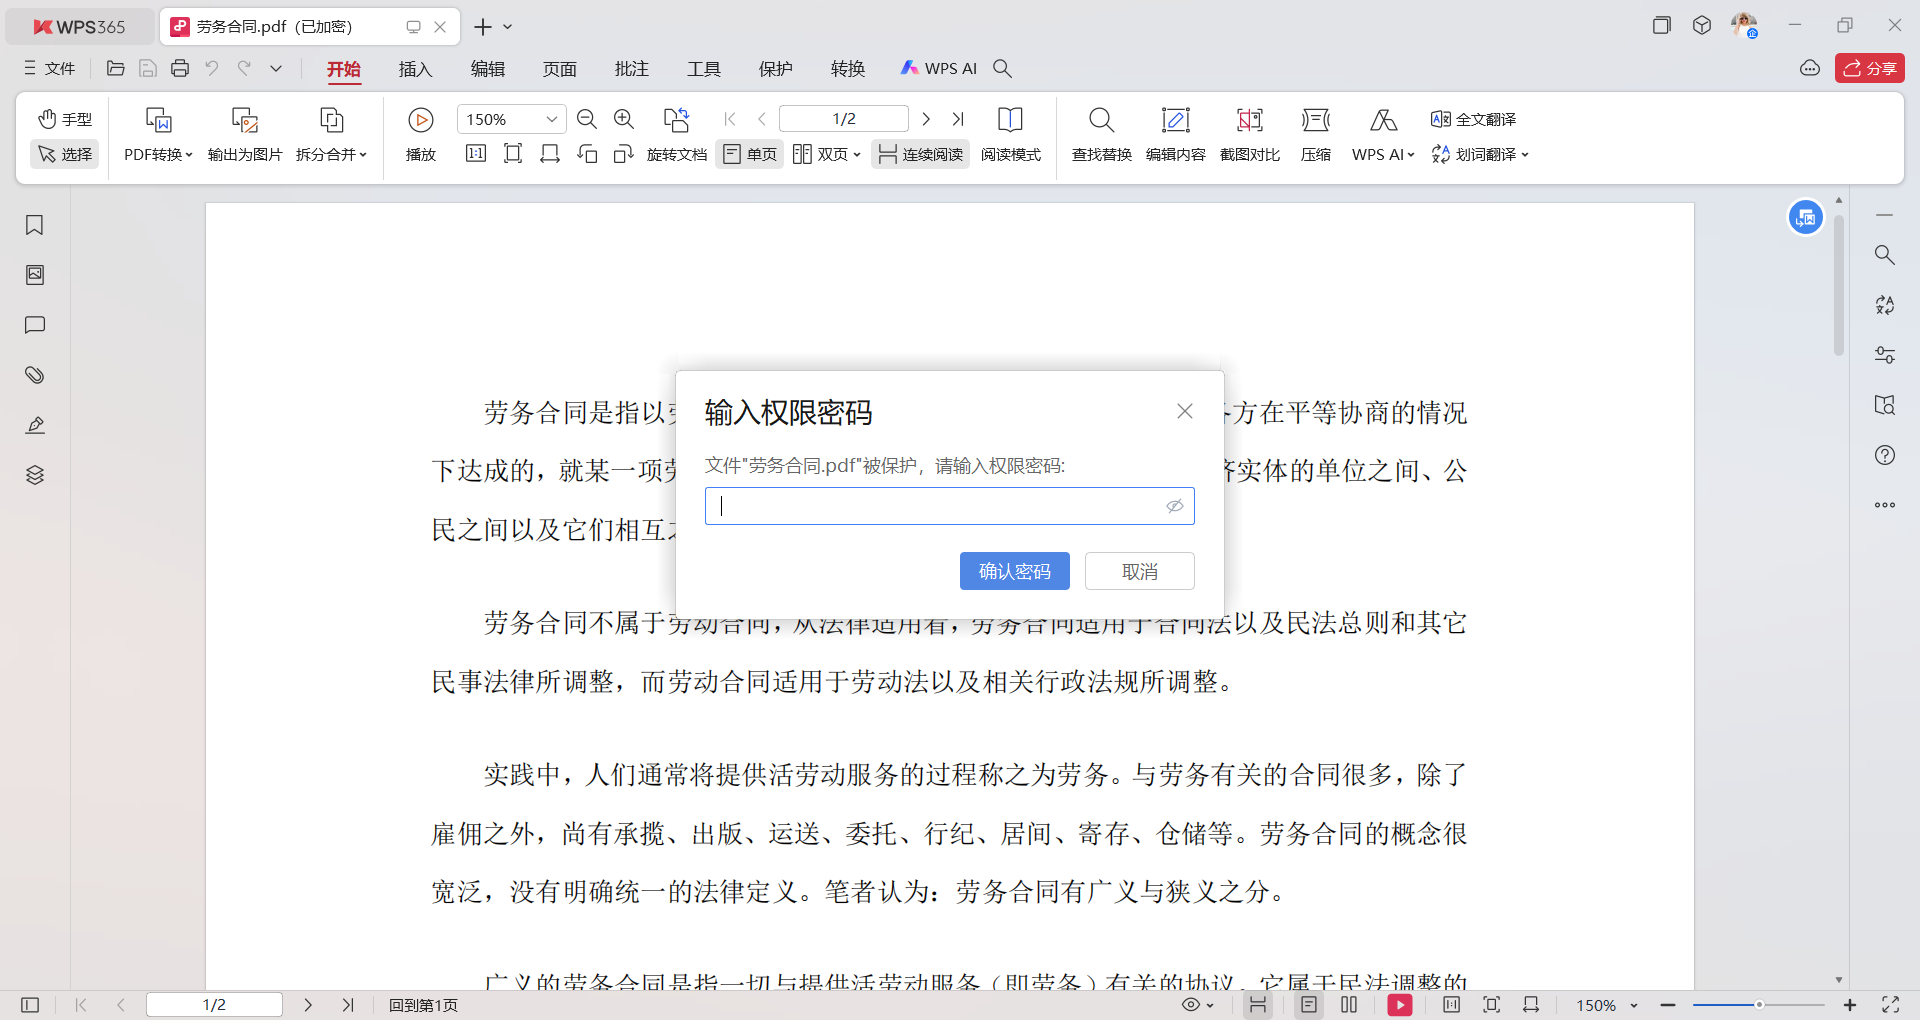The image size is (1920, 1020).
Task: Open the Protect ribbon tab
Action: [775, 69]
